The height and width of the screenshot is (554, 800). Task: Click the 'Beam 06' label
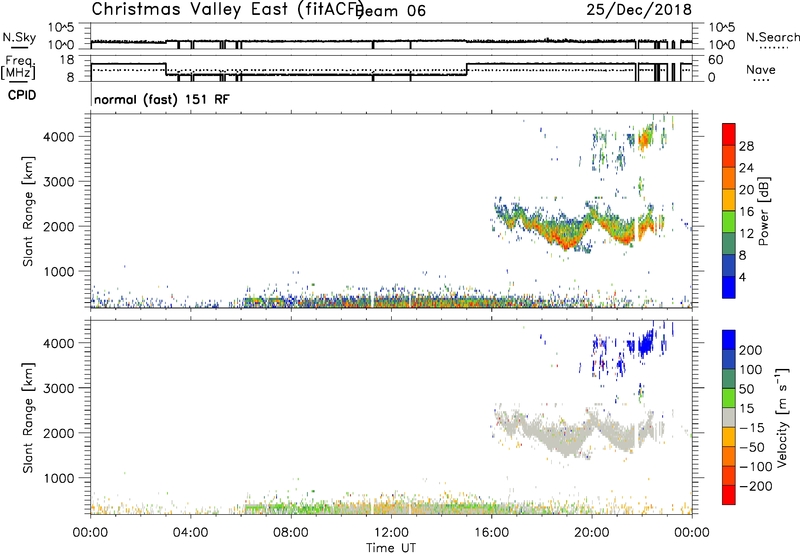(x=392, y=11)
